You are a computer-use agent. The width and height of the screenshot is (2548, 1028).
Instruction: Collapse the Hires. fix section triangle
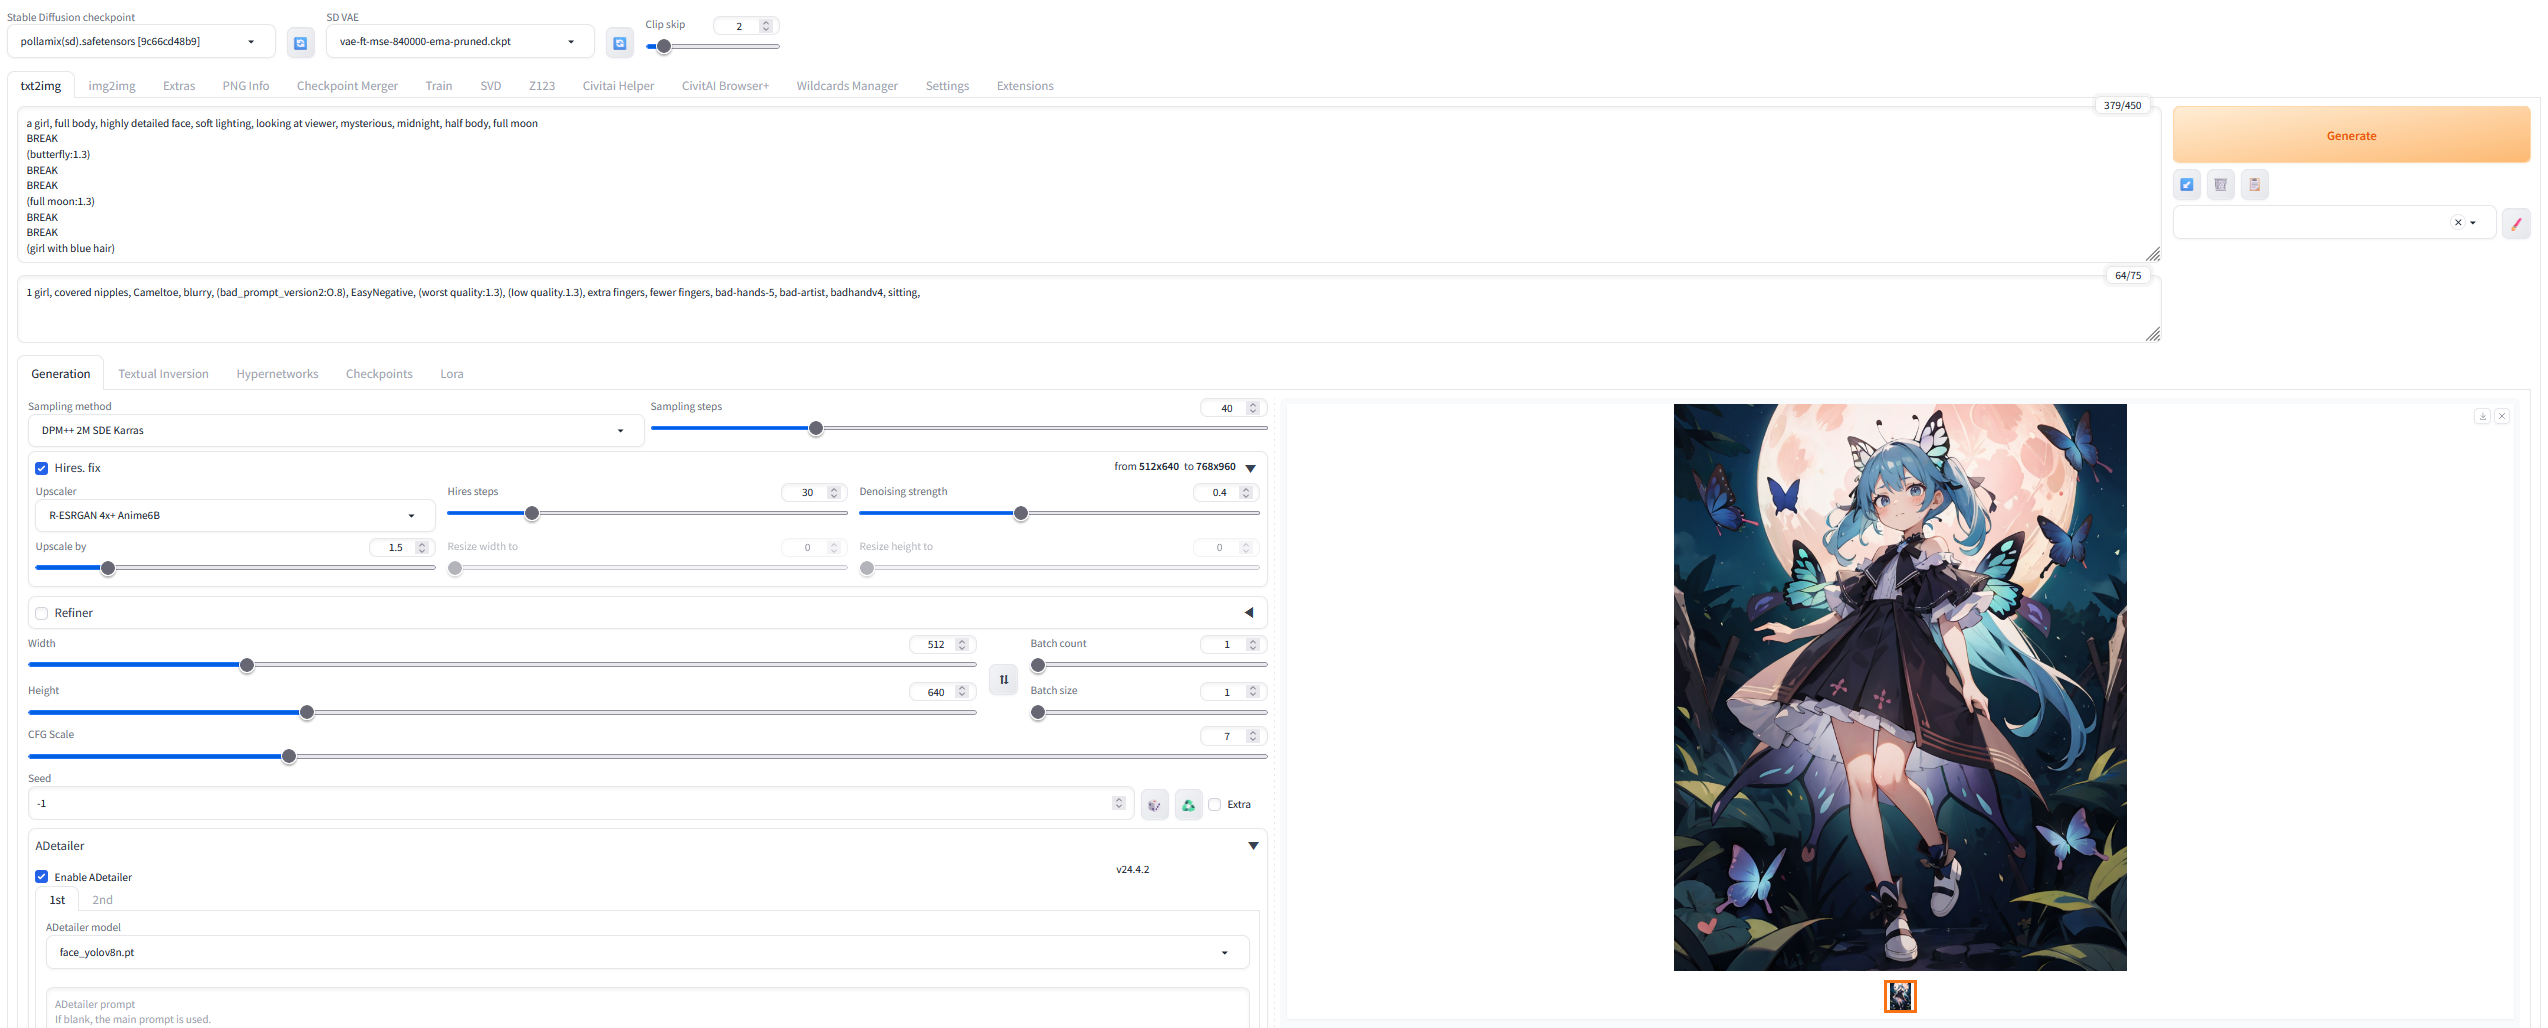pos(1250,468)
